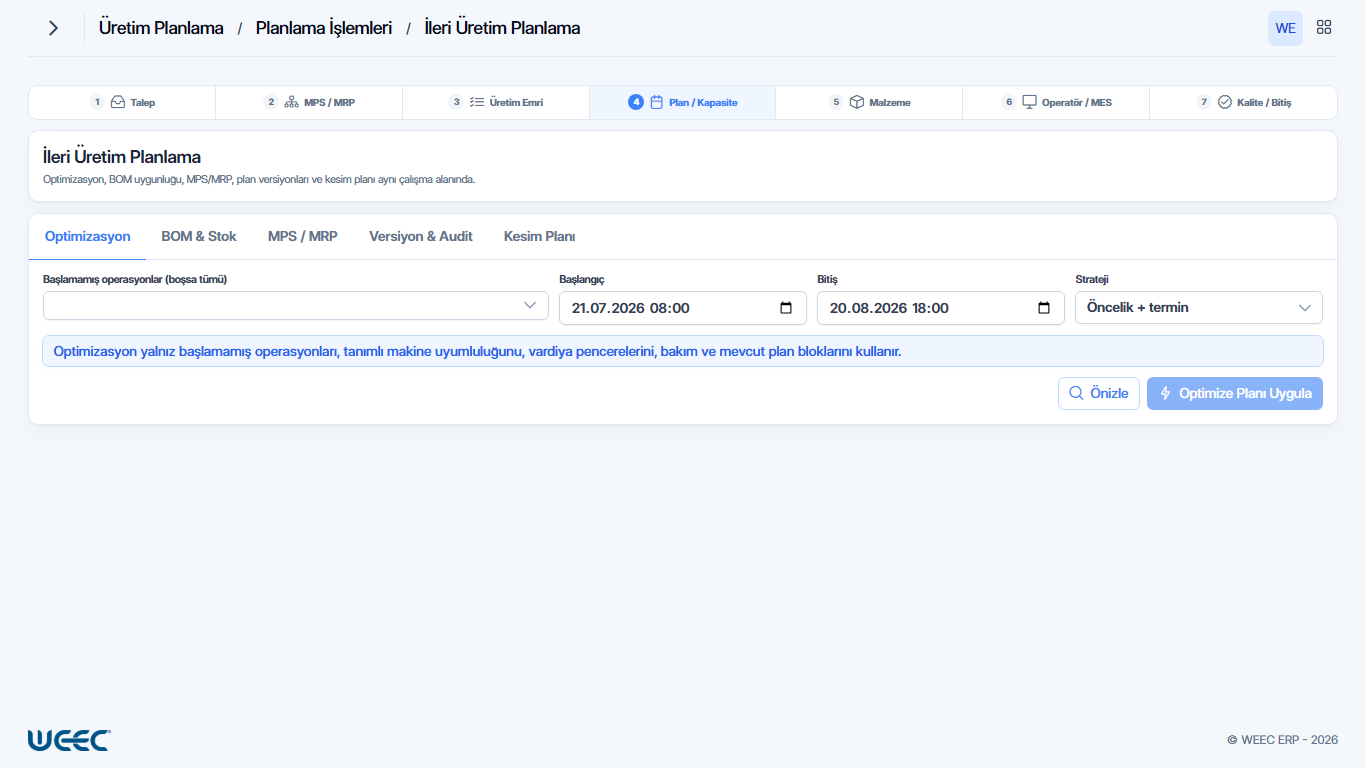This screenshot has height=768, width=1366.
Task: Click the Plan / Kapasite calendar icon
Action: pos(657,102)
